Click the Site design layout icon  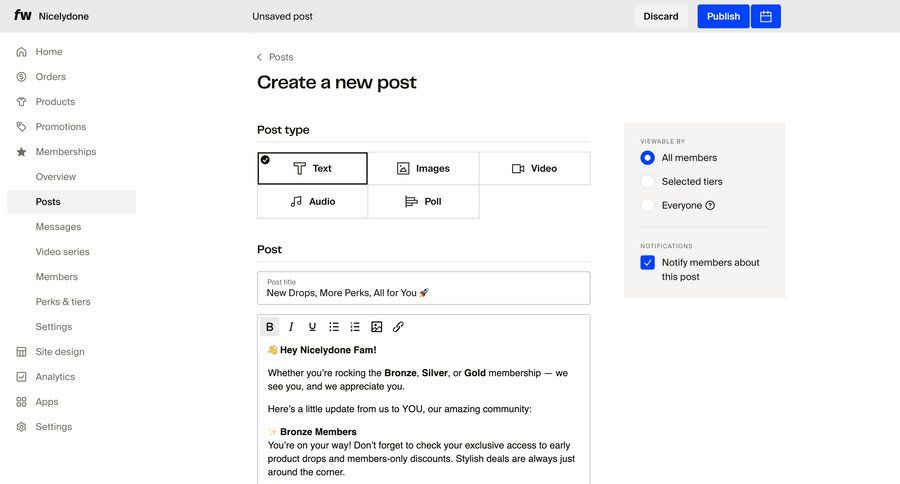pos(21,352)
